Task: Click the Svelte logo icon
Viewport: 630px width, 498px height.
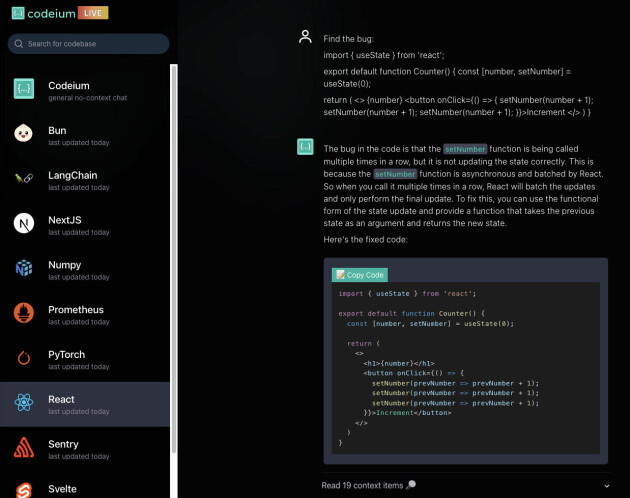Action: (x=24, y=491)
